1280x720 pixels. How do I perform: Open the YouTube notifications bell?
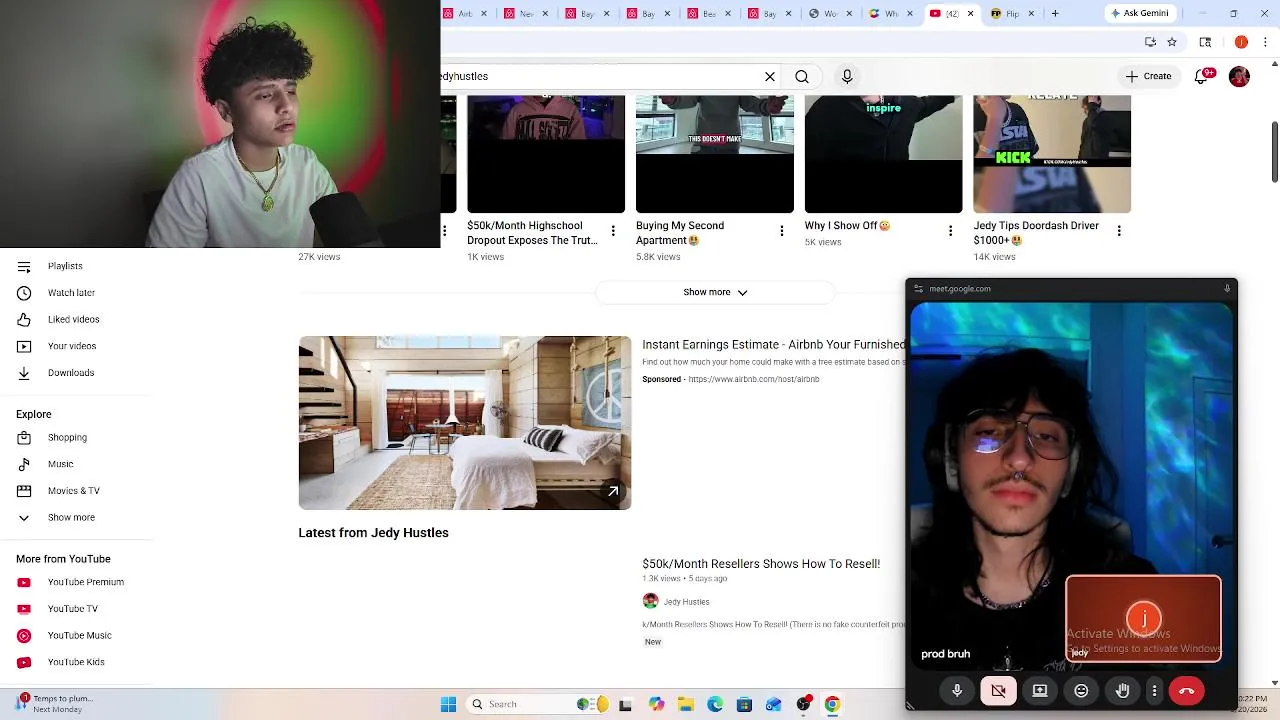click(x=1203, y=76)
